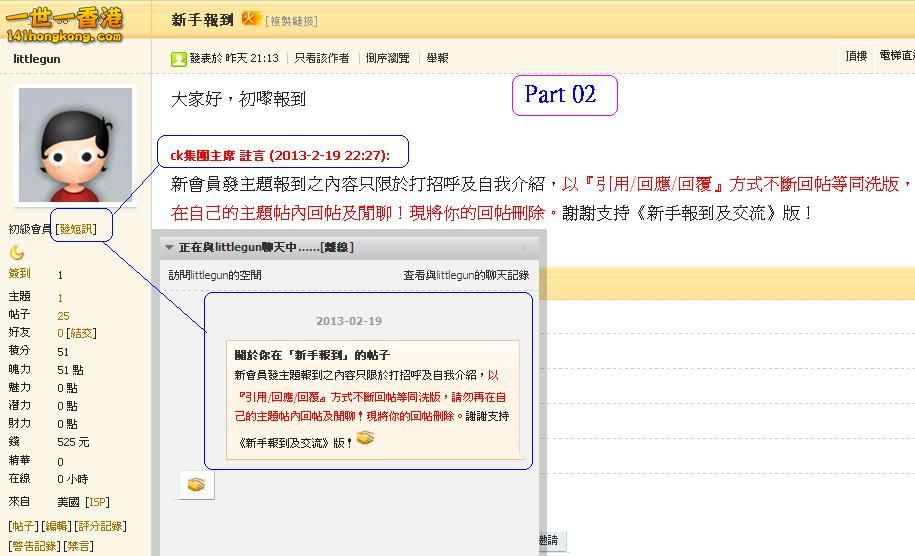The width and height of the screenshot is (915, 556).
Task: Click the moon level icon under 初級會員
Action: click(x=17, y=253)
